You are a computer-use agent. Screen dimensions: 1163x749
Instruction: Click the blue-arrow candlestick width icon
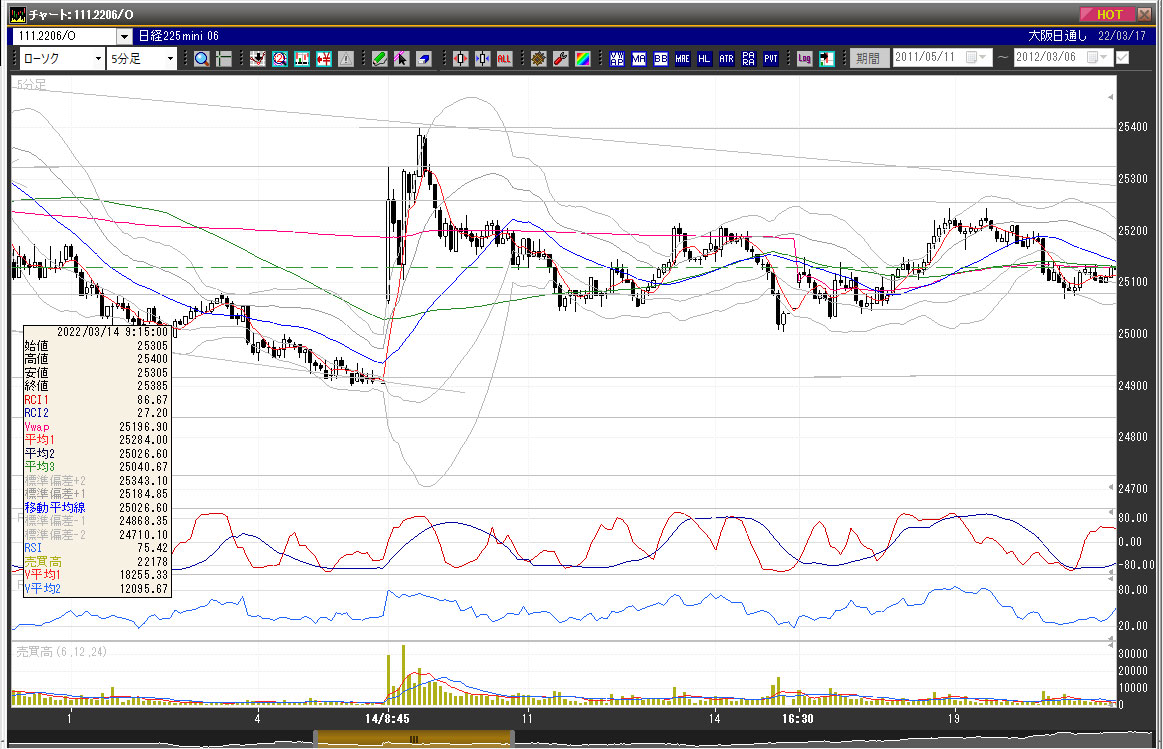click(x=483, y=59)
